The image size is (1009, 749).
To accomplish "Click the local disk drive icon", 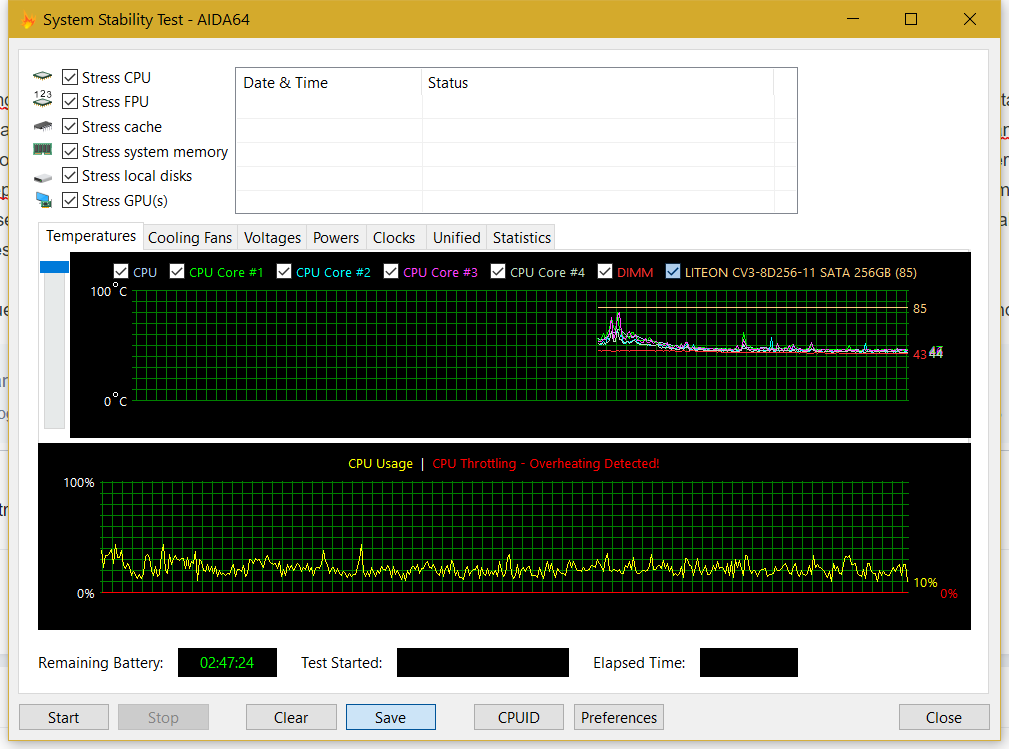I will (42, 177).
